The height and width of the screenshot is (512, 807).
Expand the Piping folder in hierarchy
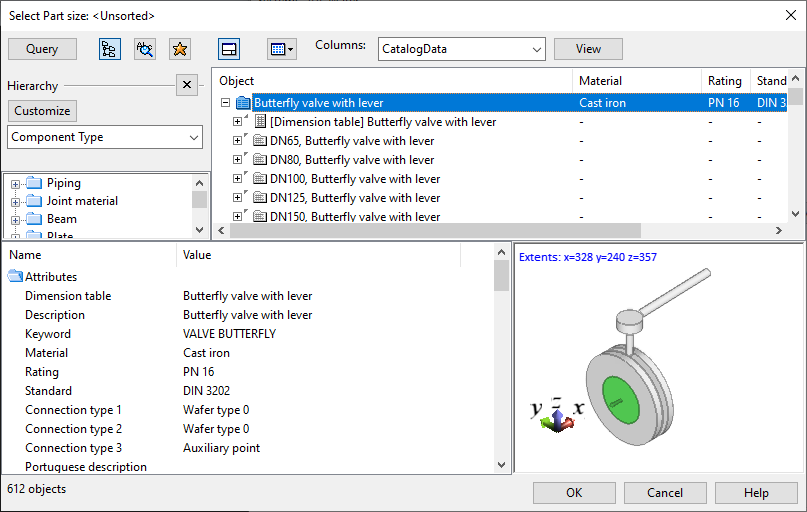tap(15, 184)
